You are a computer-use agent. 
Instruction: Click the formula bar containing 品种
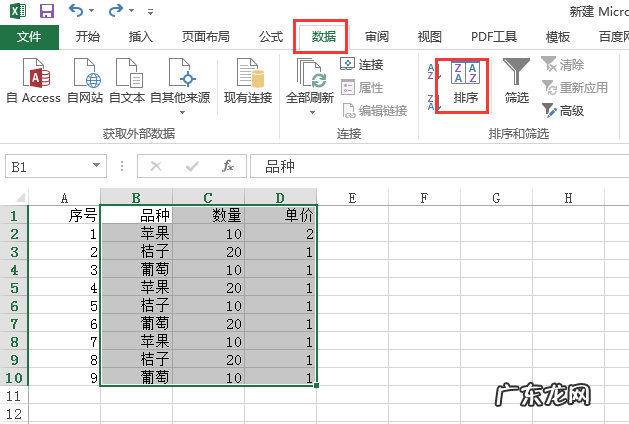(439, 166)
